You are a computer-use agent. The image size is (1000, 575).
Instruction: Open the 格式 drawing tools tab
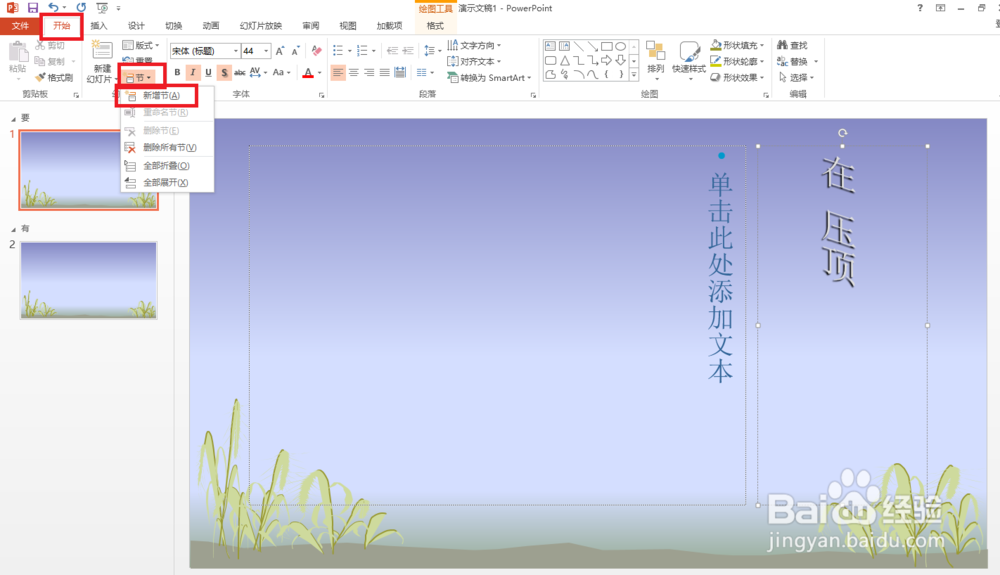pos(435,25)
